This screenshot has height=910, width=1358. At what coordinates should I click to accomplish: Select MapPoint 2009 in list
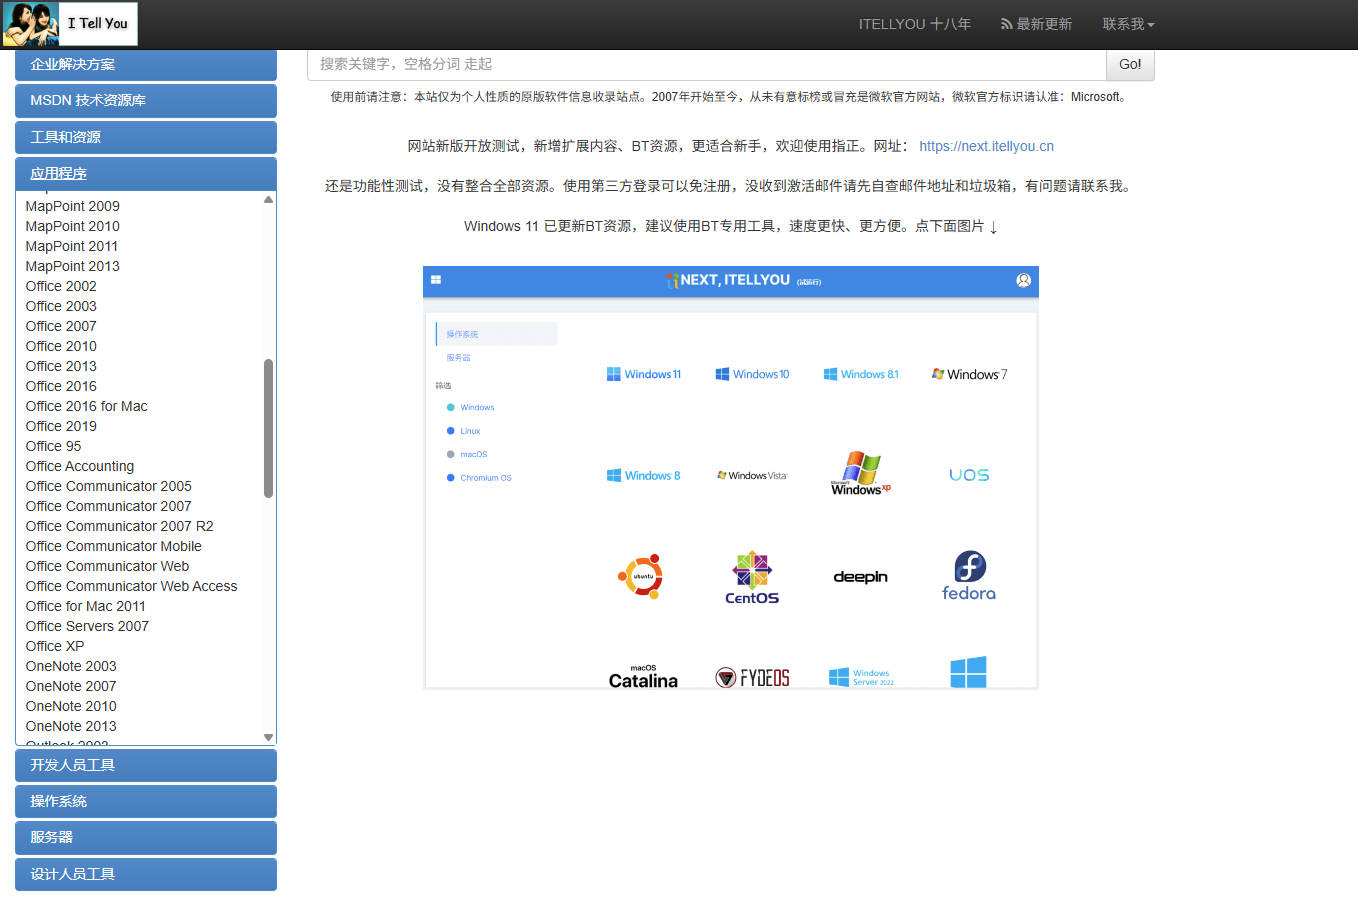pyautogui.click(x=72, y=206)
